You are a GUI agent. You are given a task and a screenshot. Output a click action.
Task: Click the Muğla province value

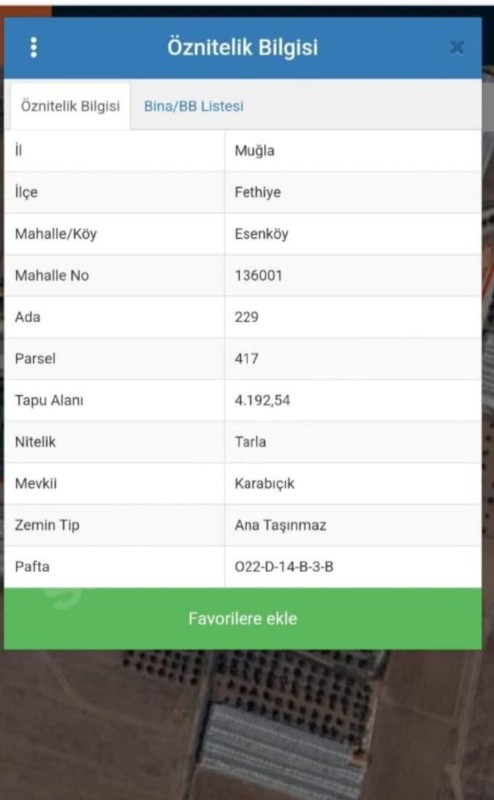[255, 151]
